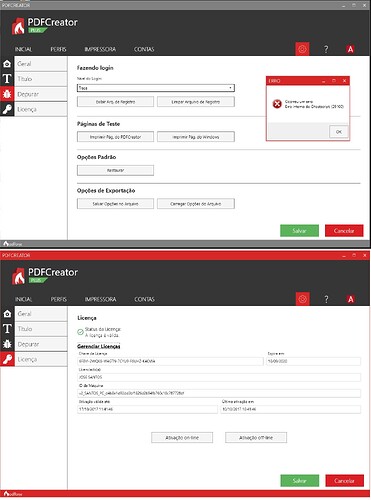Click the red settings gear in lower window

coord(303,299)
